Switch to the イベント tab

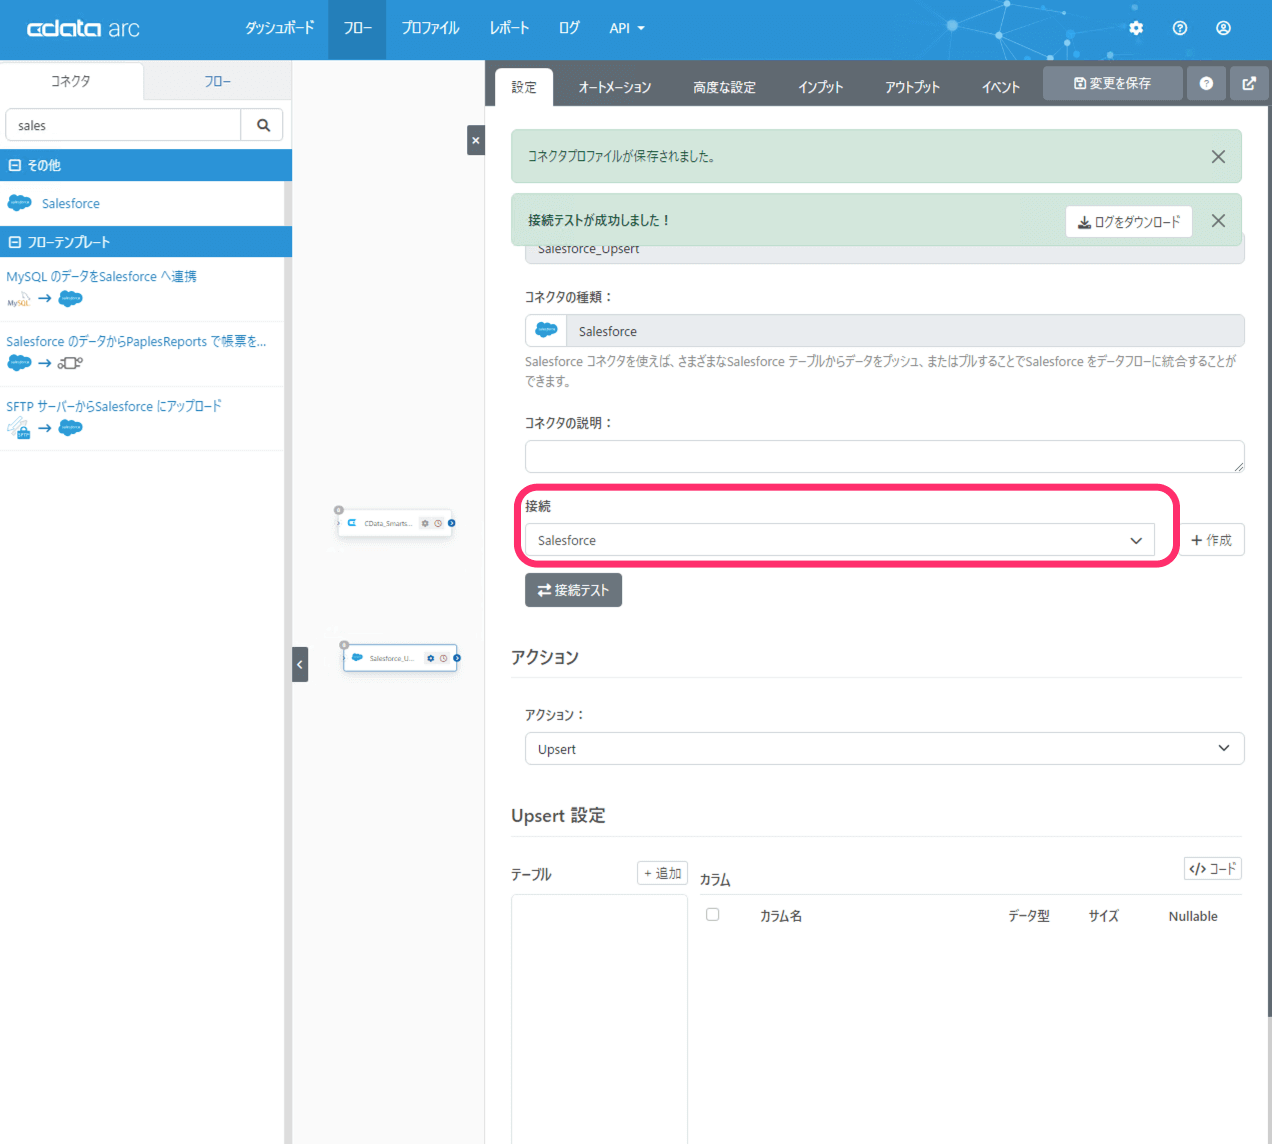1001,87
